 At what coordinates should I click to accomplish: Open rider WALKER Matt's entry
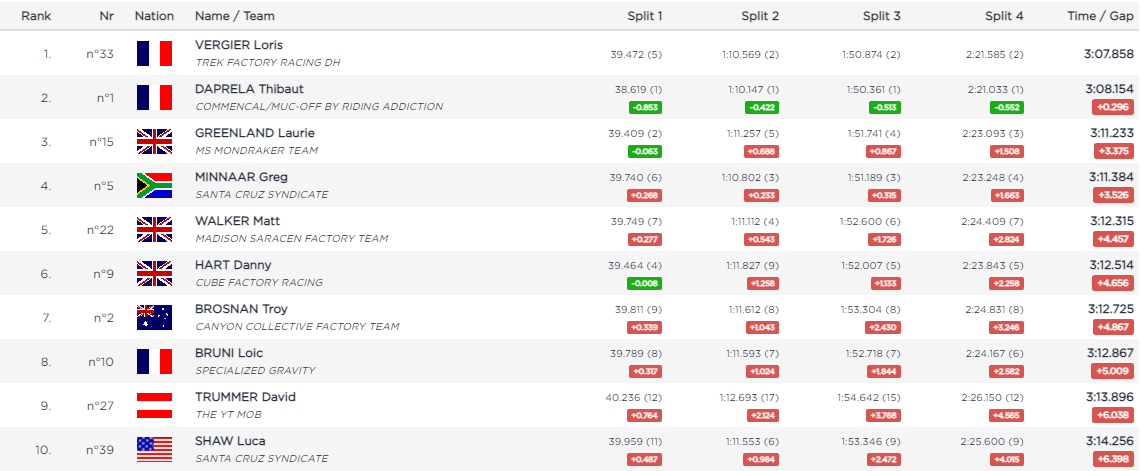click(237, 221)
